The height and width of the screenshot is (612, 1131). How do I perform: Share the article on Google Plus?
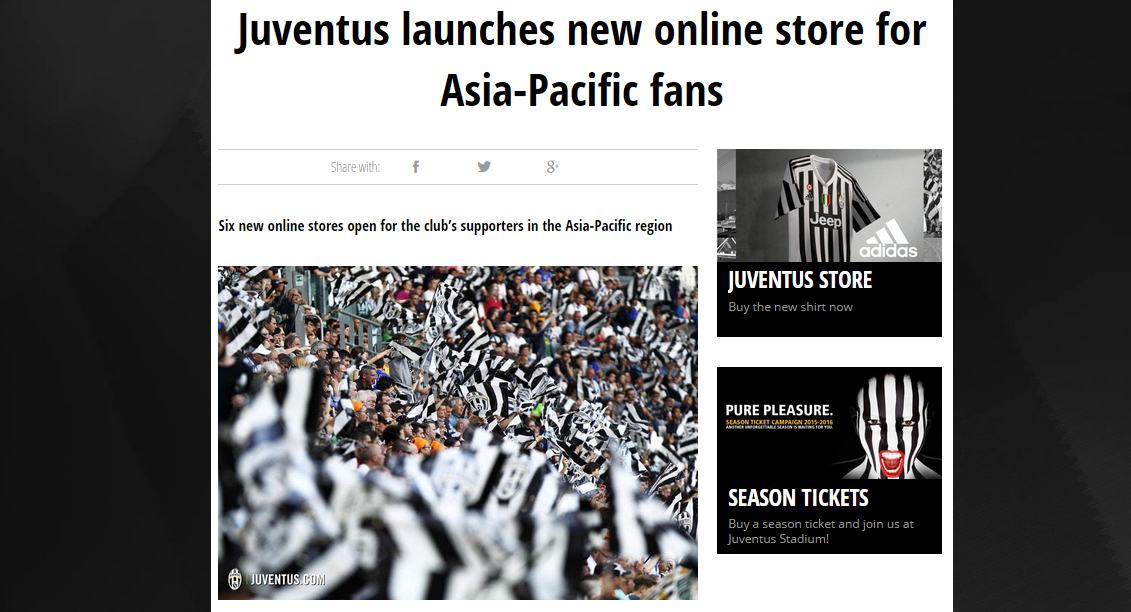tap(553, 167)
